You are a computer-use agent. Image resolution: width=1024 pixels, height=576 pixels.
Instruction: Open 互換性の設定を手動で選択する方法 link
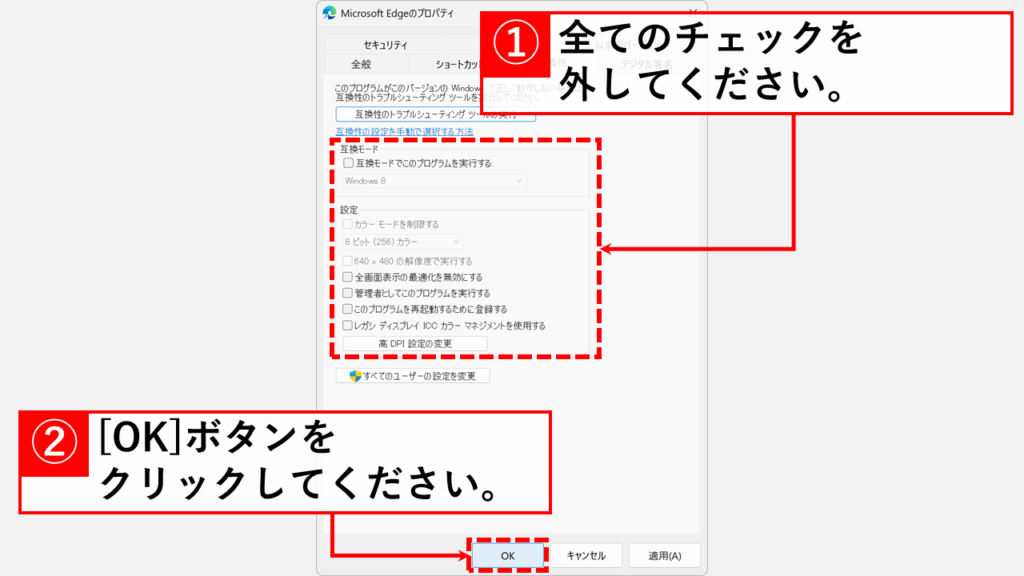pyautogui.click(x=404, y=132)
